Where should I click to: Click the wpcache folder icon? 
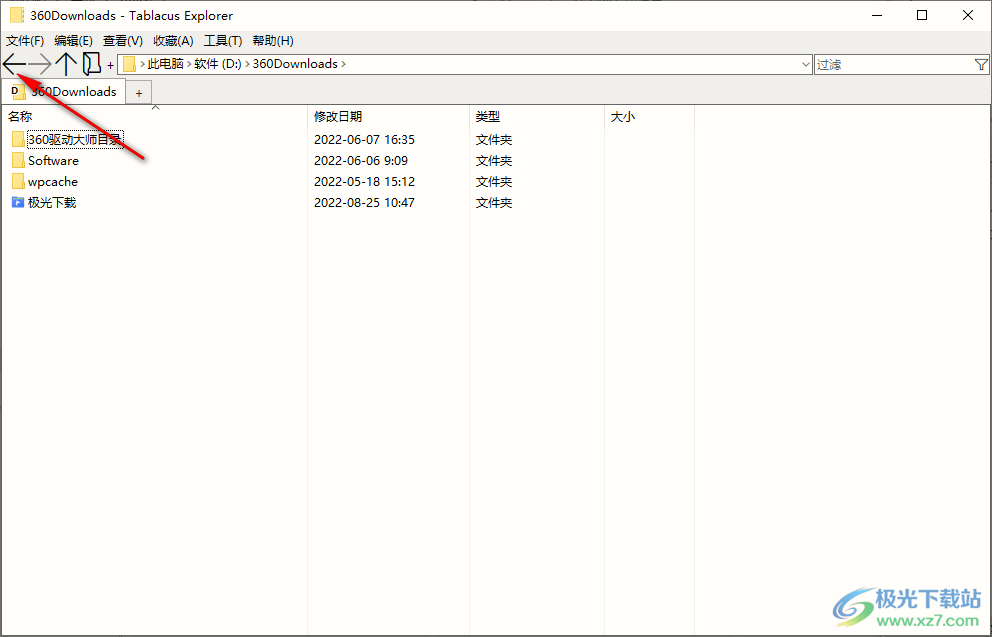pyautogui.click(x=18, y=182)
